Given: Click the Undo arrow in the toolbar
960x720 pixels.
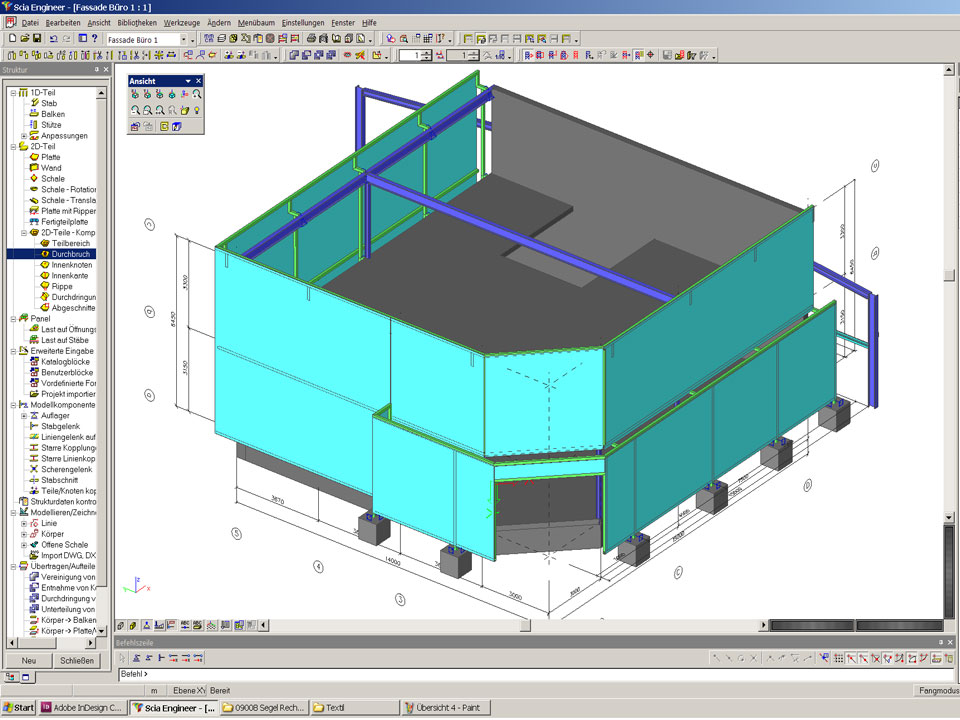Looking at the screenshot, I should pos(53,39).
